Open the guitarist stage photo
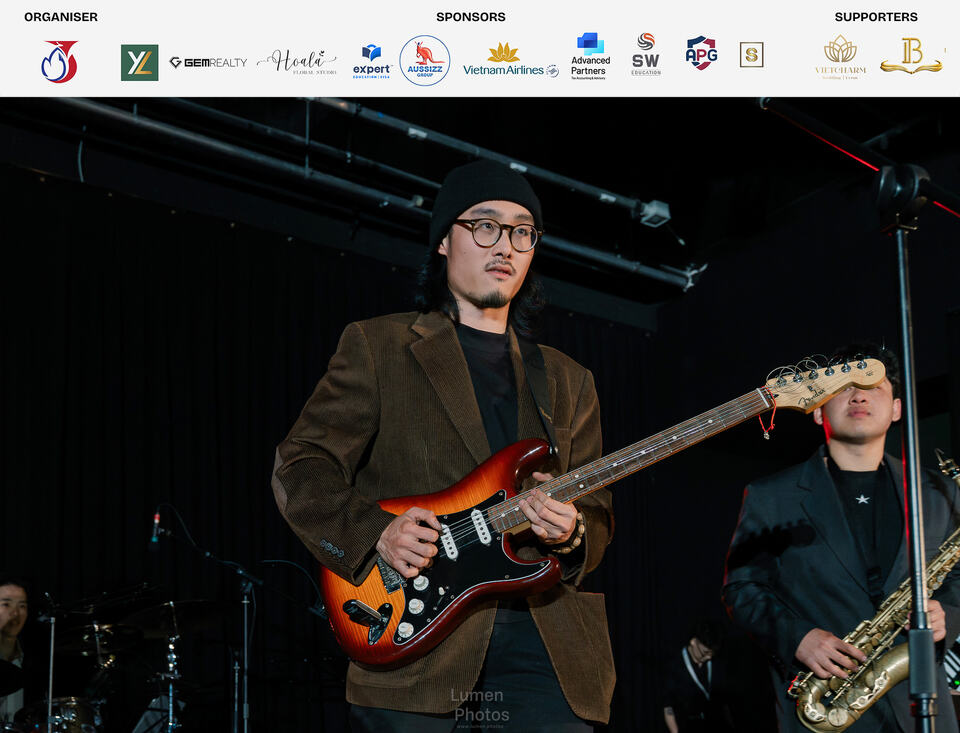Image resolution: width=960 pixels, height=733 pixels. (480, 415)
